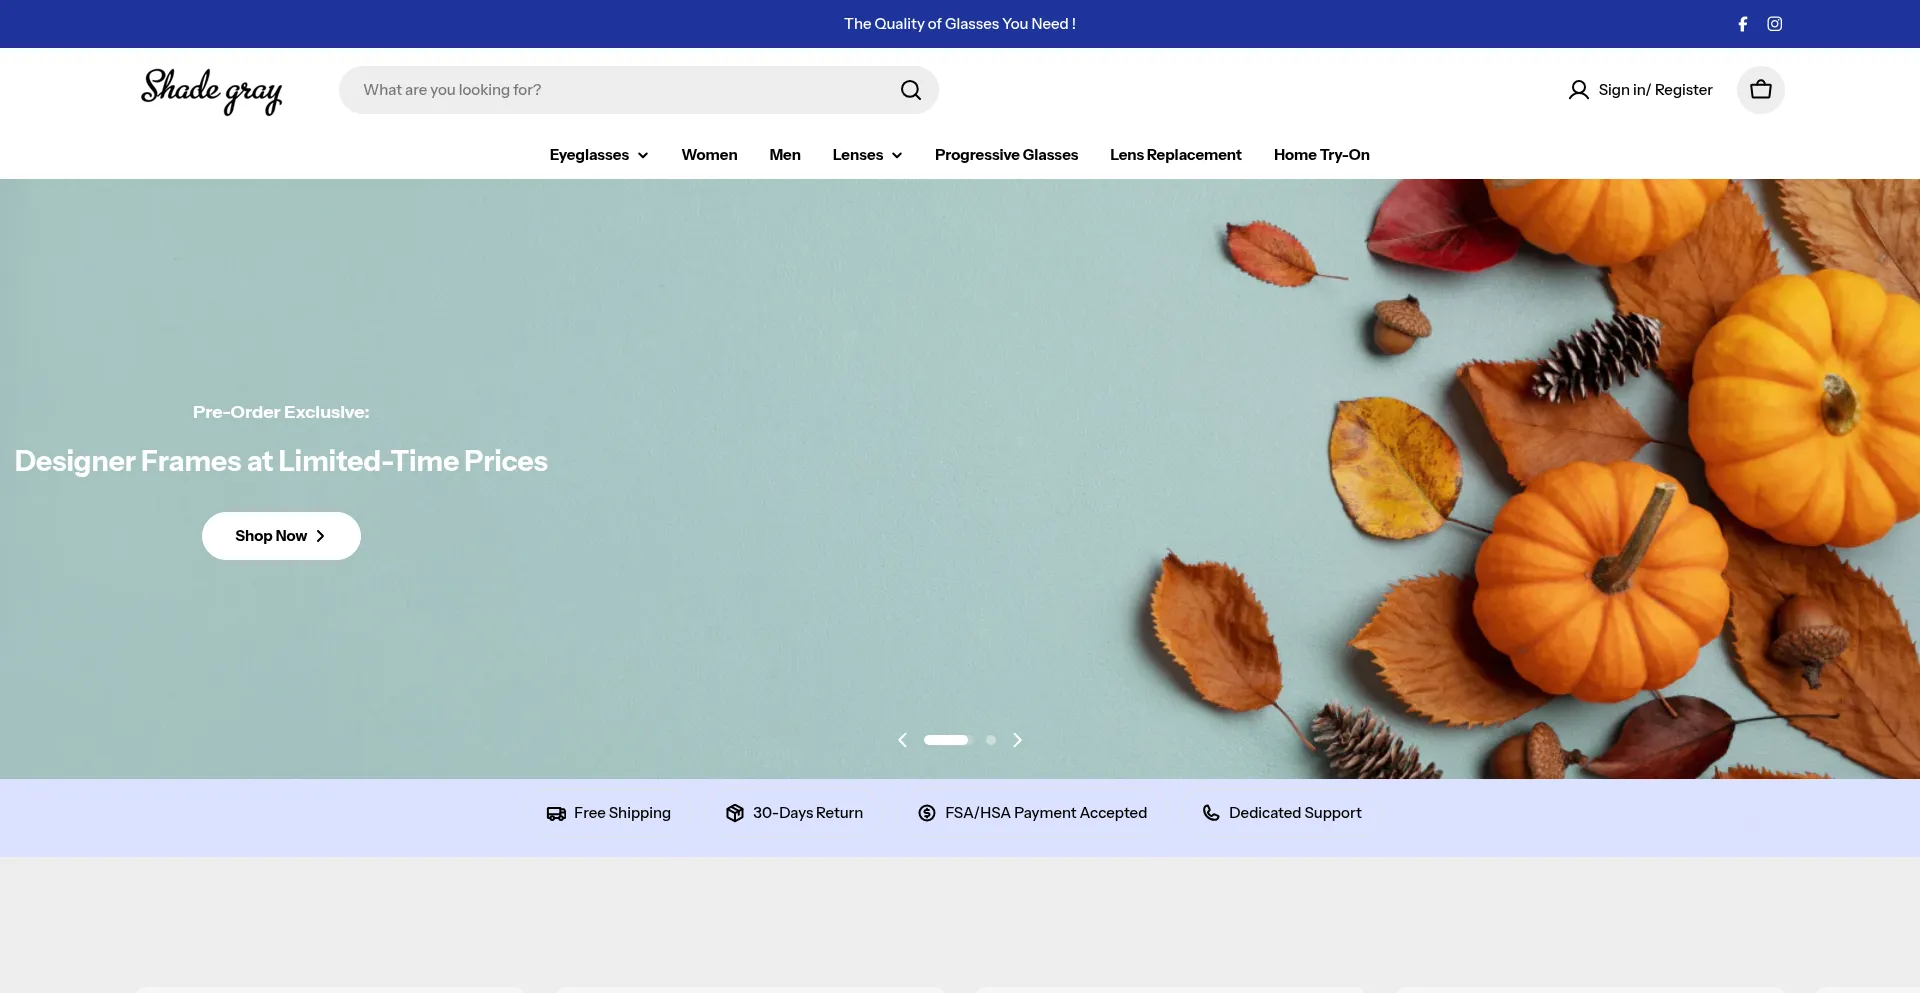Select the active first slide indicator
Image resolution: width=1920 pixels, height=993 pixels.
946,740
